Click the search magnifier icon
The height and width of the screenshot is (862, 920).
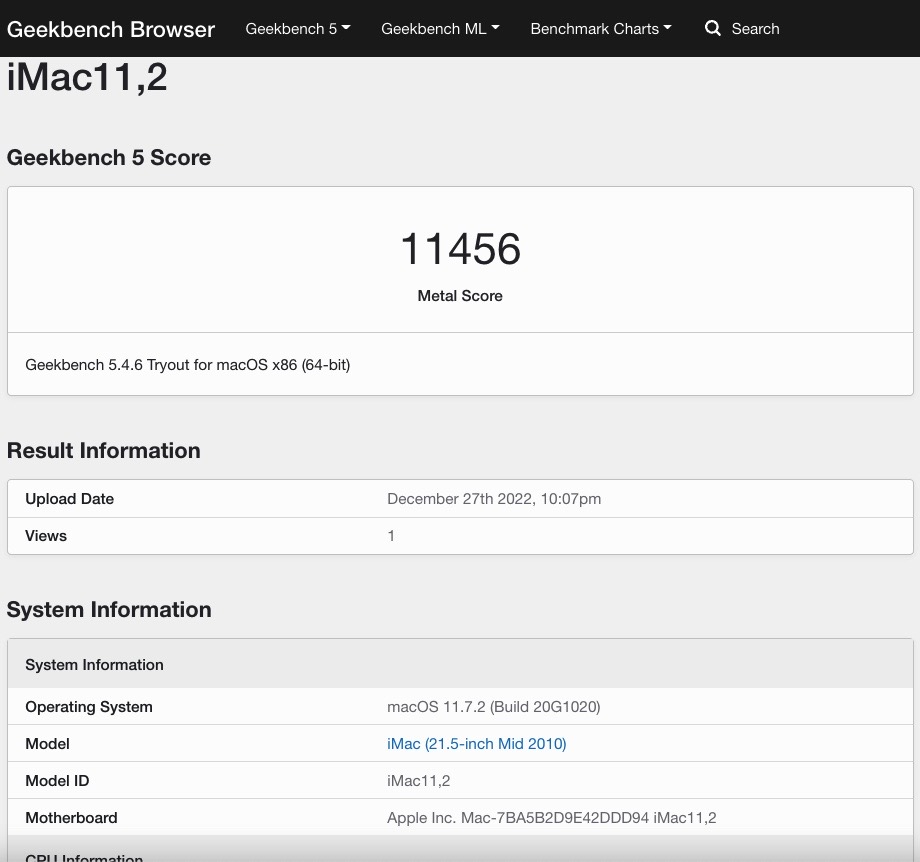click(712, 28)
